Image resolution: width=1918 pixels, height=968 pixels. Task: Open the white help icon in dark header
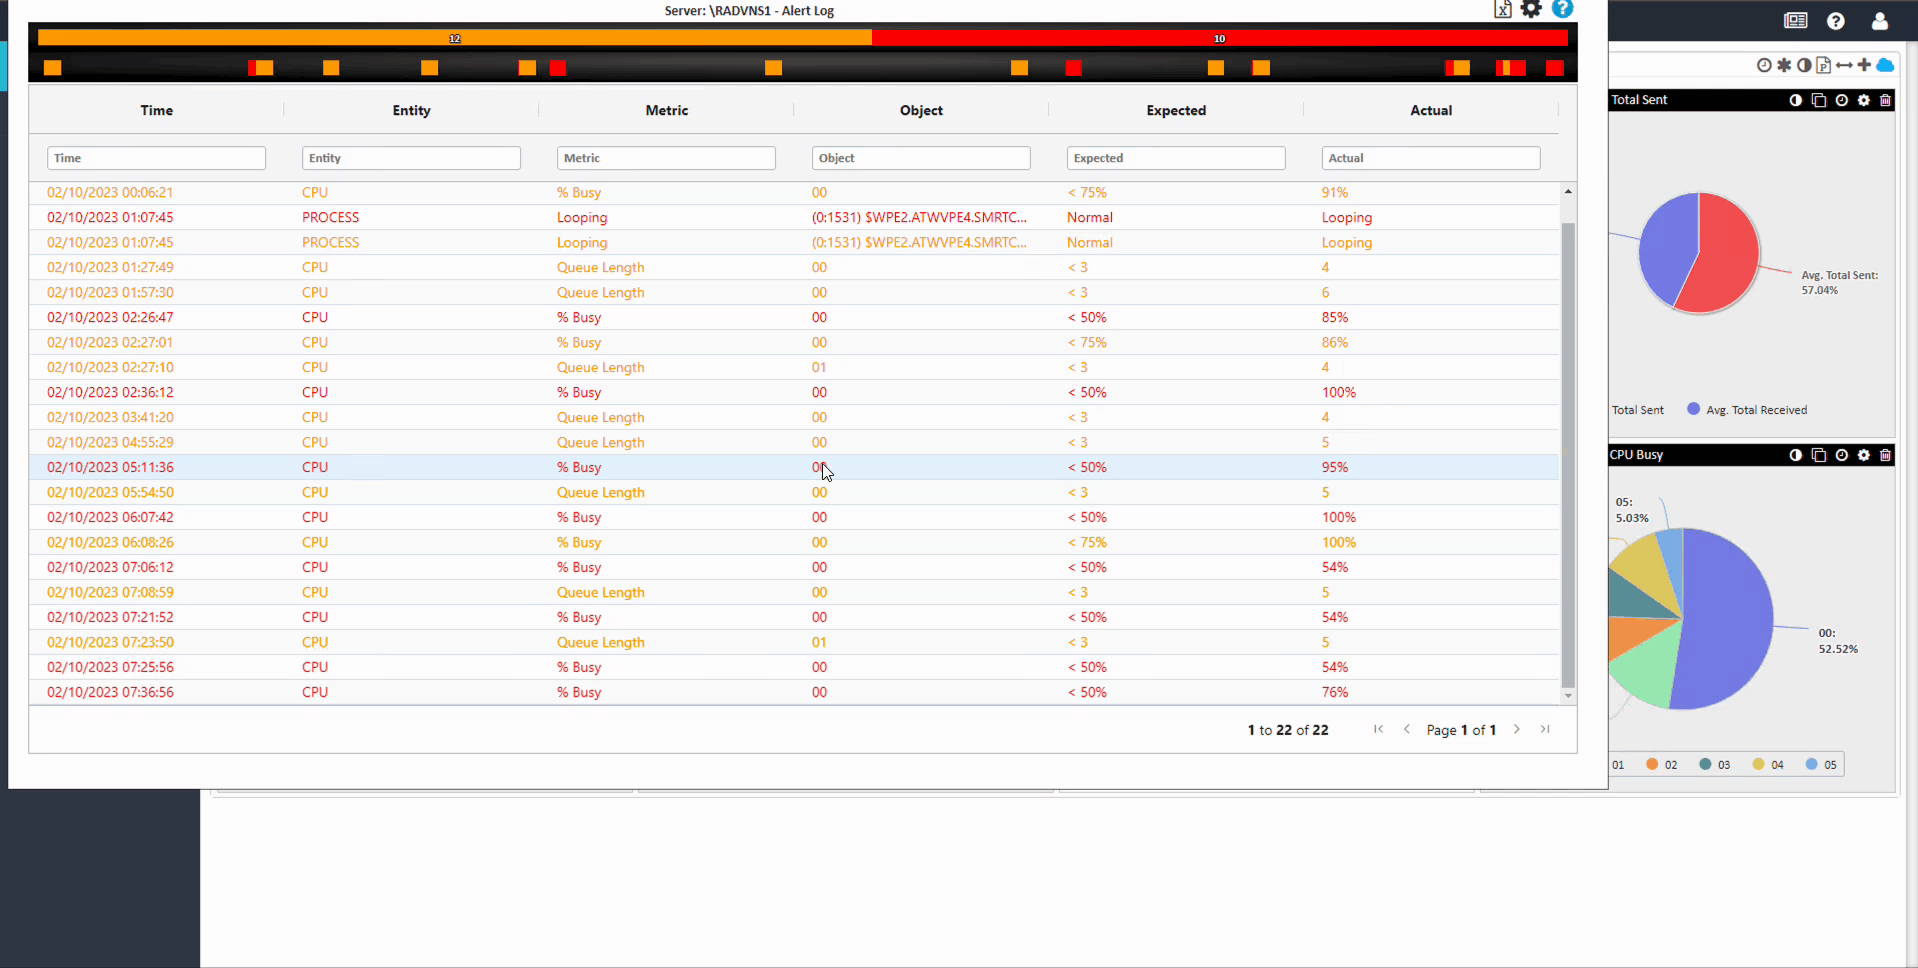(1836, 21)
